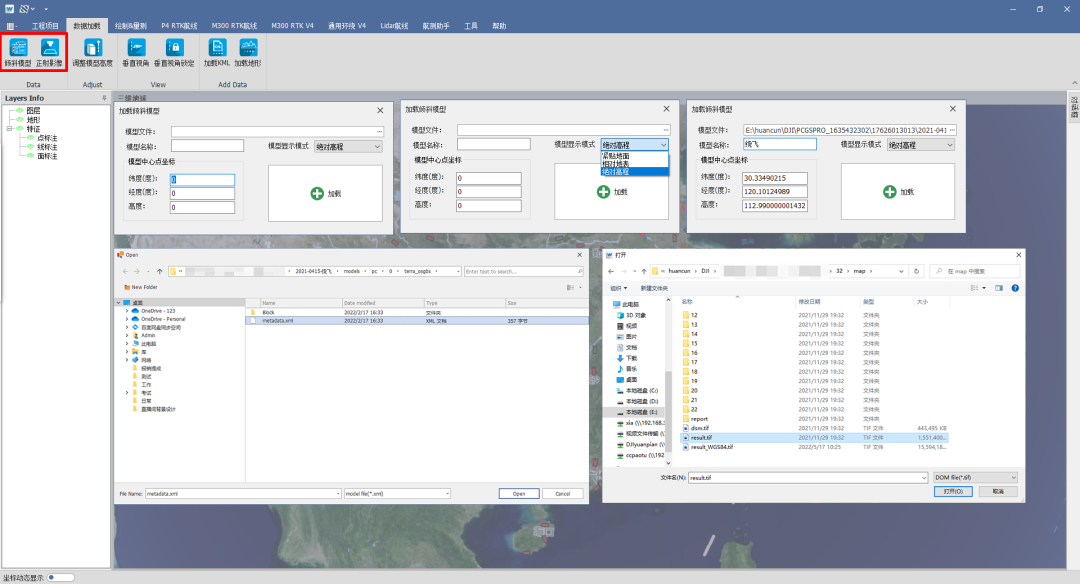
Task: Expand OneDrive - 123 in Open dialog tree
Action: 127,311
